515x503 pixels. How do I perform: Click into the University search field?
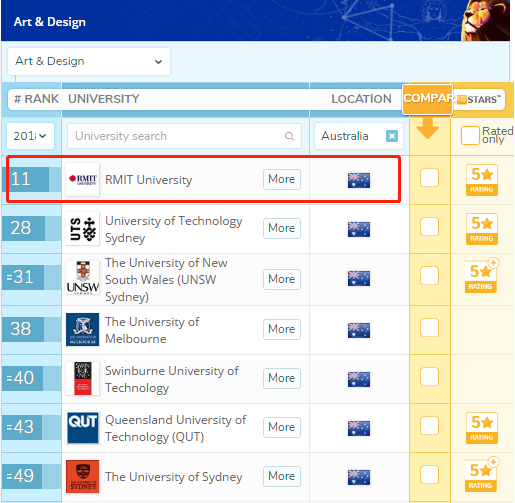[184, 136]
